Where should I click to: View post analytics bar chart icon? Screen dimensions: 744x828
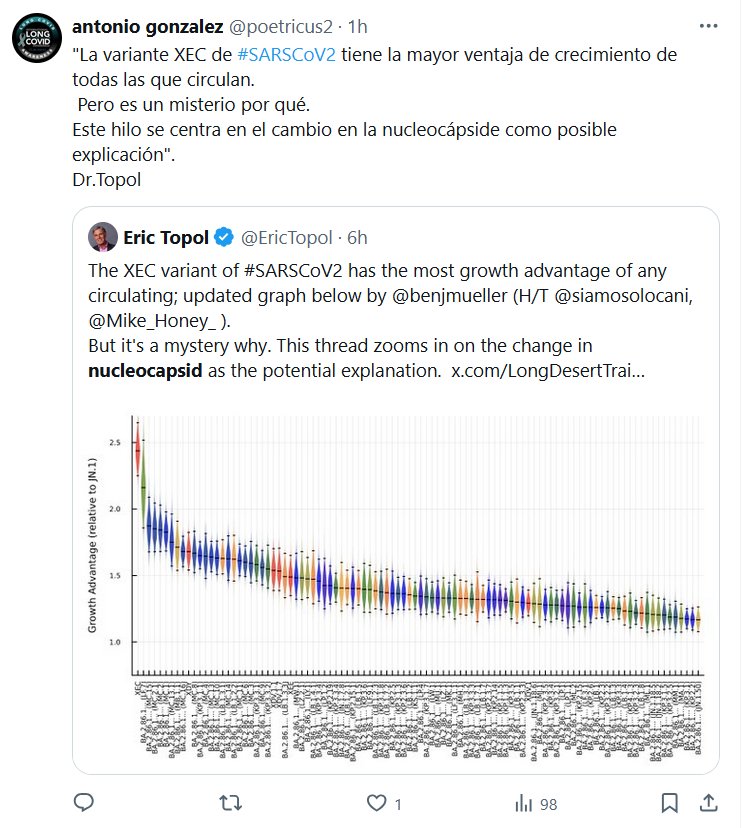click(523, 803)
